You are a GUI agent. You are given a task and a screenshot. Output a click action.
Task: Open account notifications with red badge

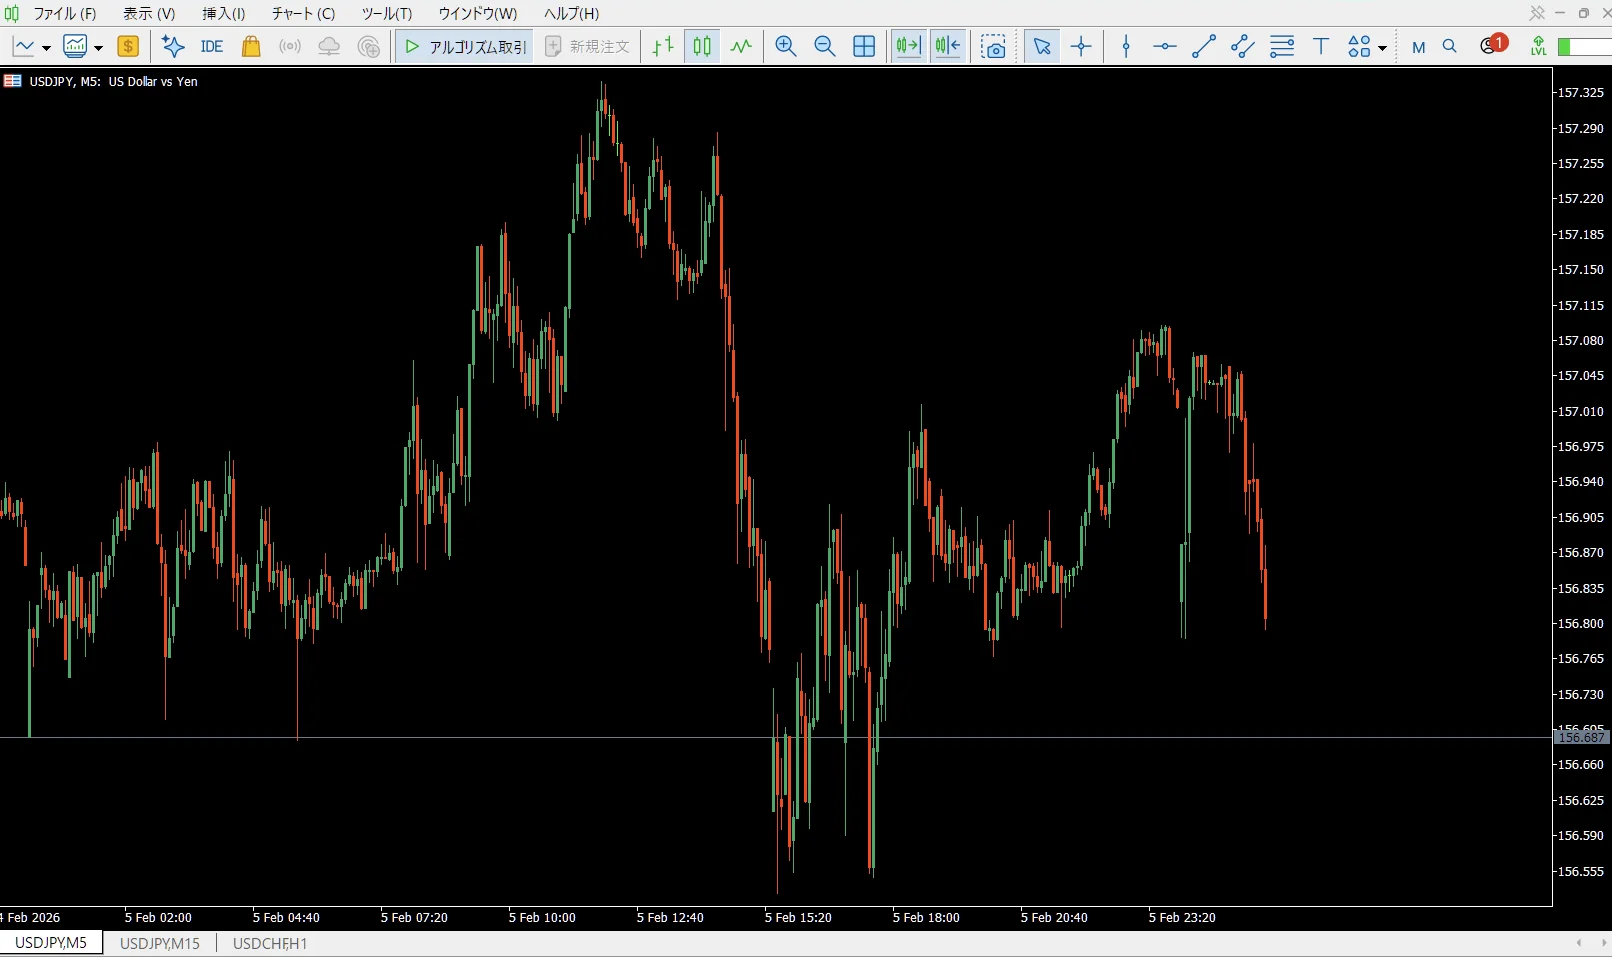1493,45
